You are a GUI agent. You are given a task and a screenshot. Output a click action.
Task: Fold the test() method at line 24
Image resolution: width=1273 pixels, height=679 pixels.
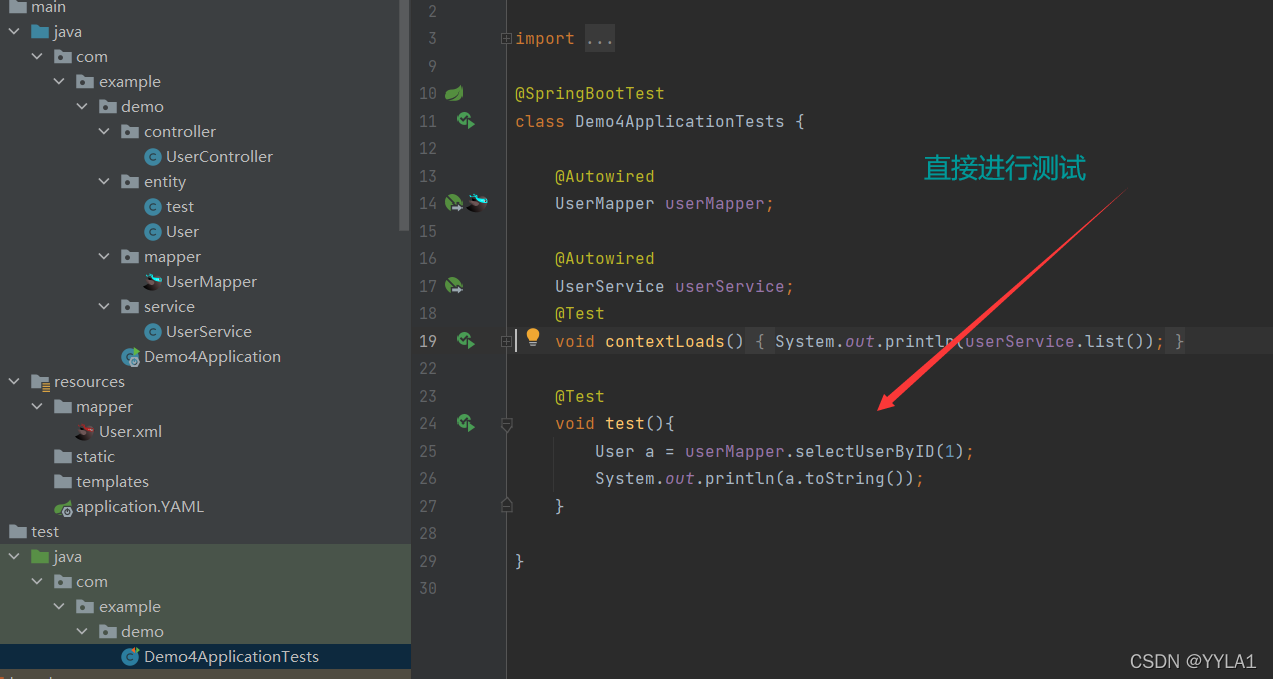[x=506, y=424]
